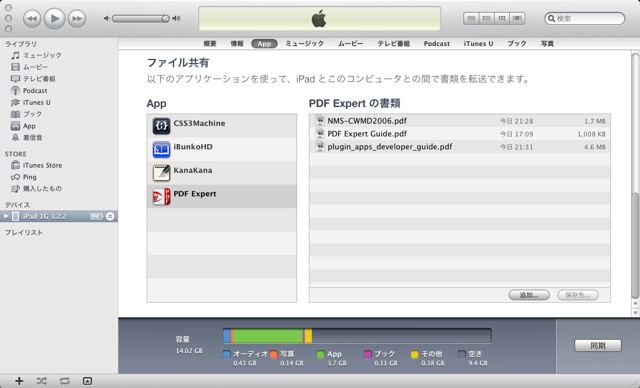This screenshot has width=640, height=388.
Task: Click the ブック purple capacity swatch
Action: (367, 354)
